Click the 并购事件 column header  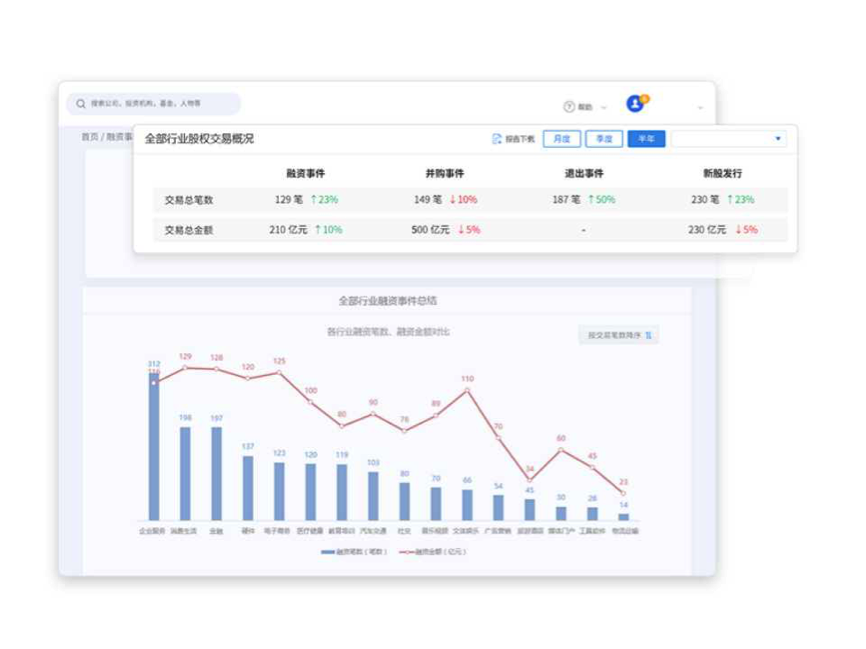click(x=444, y=173)
